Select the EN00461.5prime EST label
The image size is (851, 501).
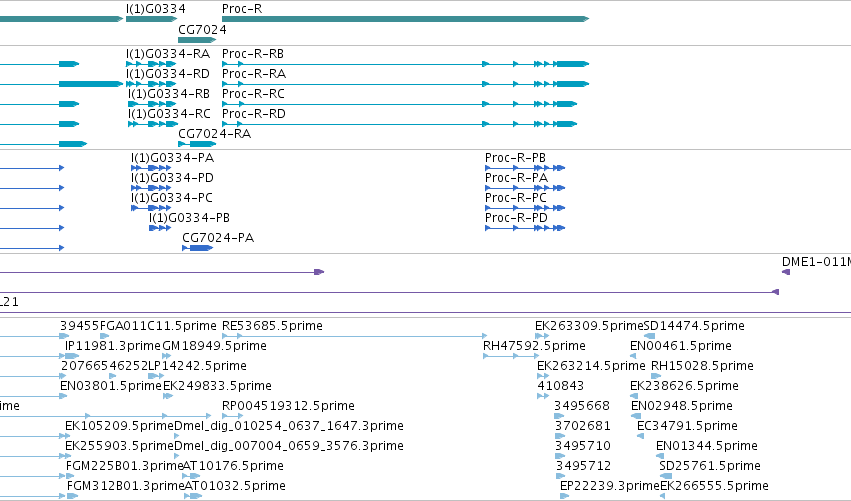tap(681, 346)
